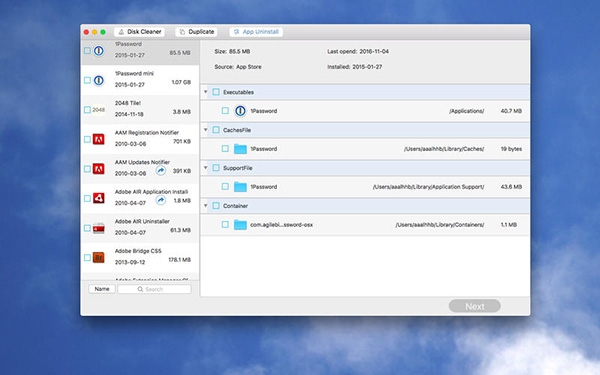Click the magnifier icon in the search field
This screenshot has height=375, width=600.
coord(140,289)
